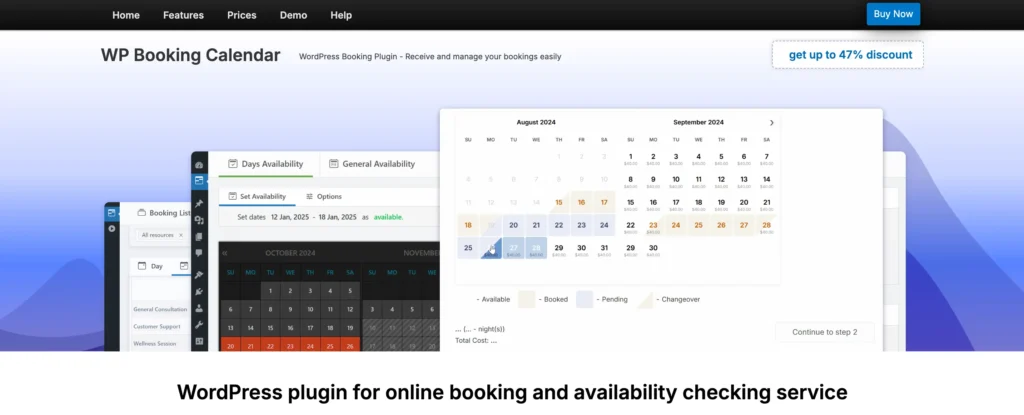The height and width of the screenshot is (415, 1024).
Task: Open the Pages icon in dark sidebar
Action: click(x=199, y=237)
